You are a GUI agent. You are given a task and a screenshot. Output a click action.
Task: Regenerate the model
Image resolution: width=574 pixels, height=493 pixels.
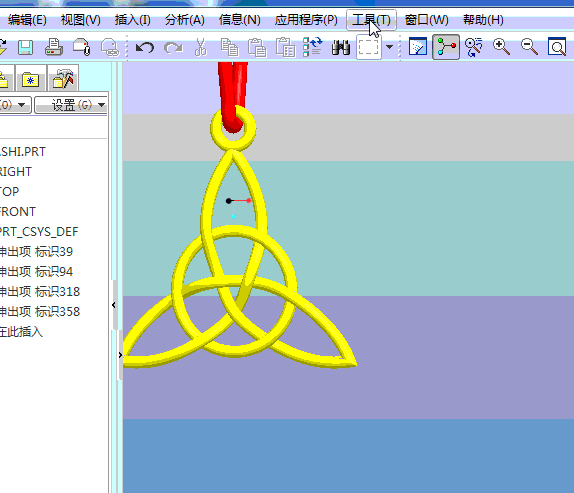[x=313, y=47]
